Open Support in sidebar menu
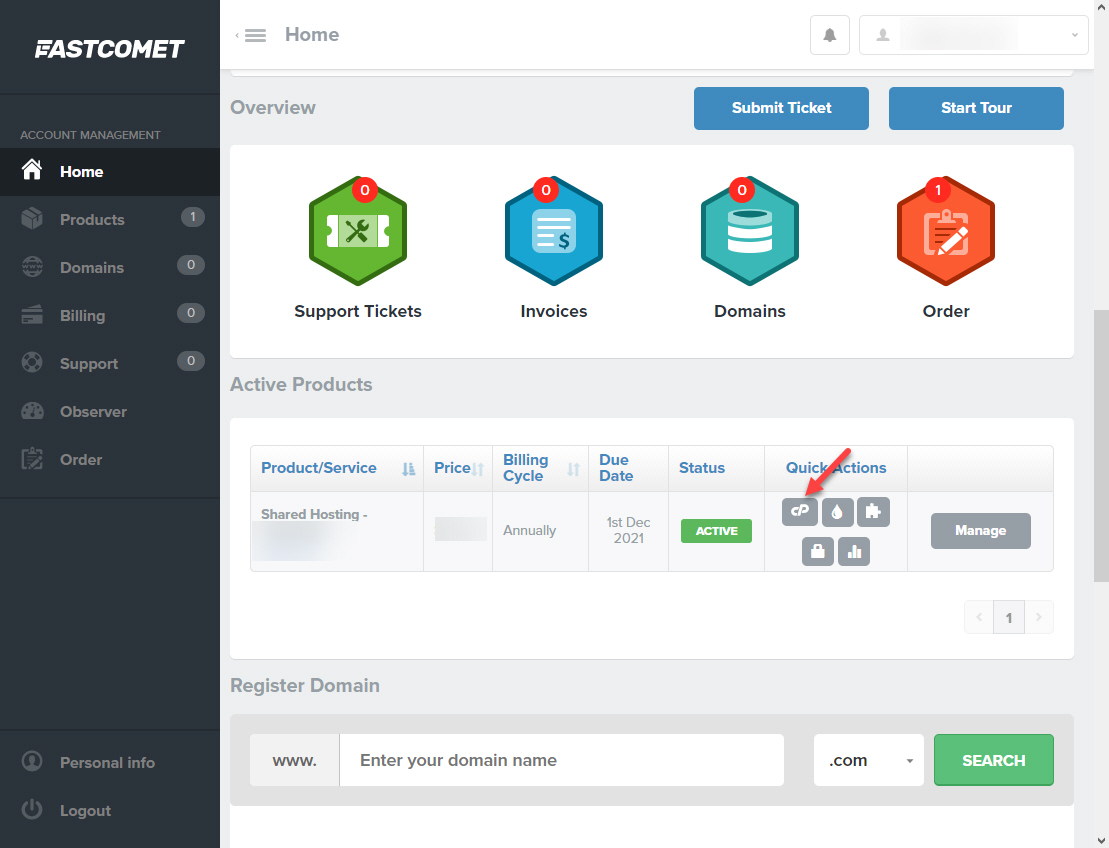 coord(110,364)
